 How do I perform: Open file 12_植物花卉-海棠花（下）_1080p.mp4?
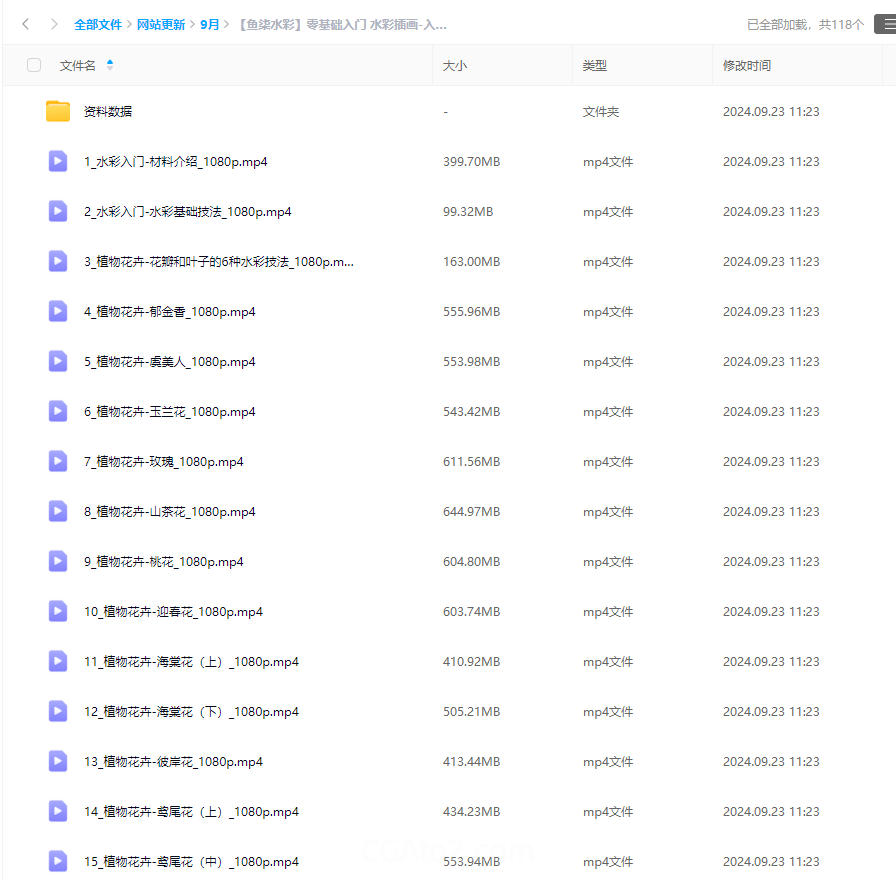point(191,711)
